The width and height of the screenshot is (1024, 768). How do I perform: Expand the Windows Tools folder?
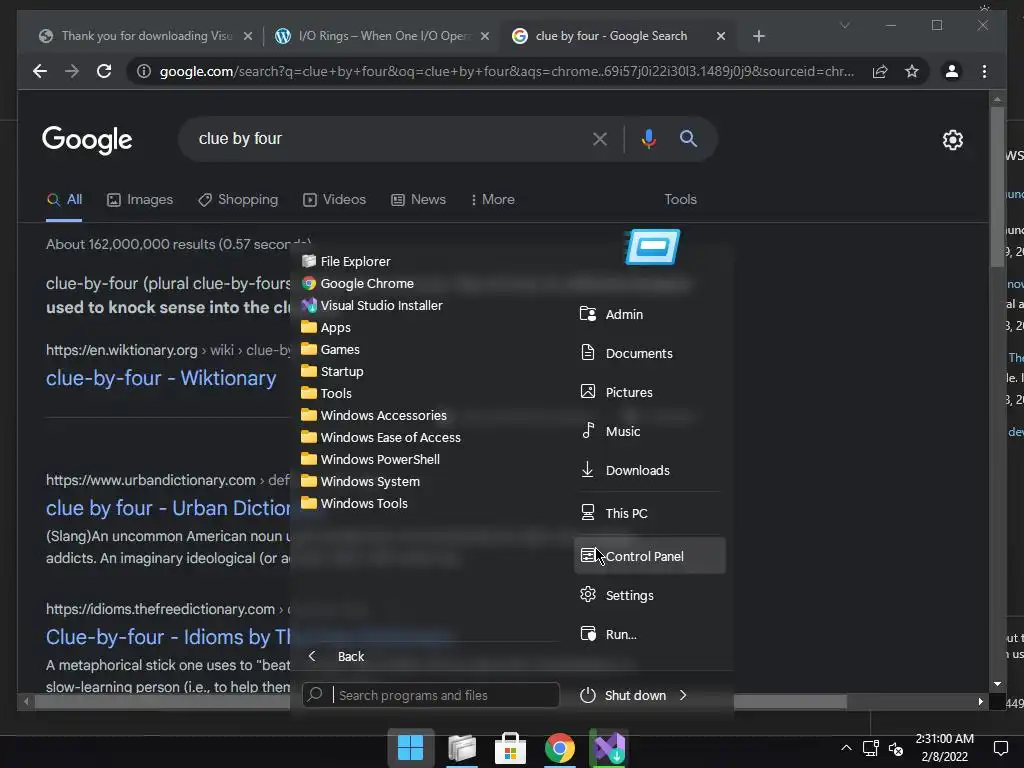click(x=355, y=503)
